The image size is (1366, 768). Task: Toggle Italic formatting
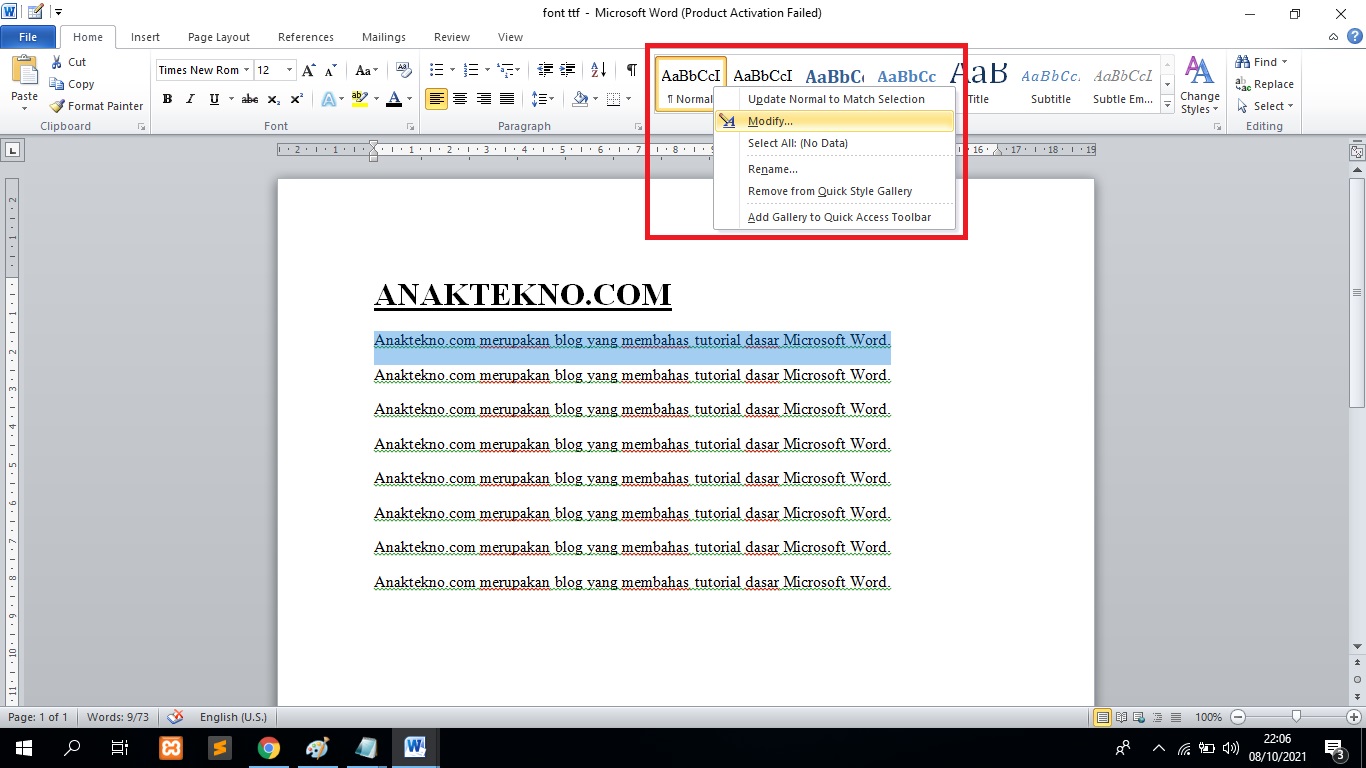pyautogui.click(x=190, y=99)
